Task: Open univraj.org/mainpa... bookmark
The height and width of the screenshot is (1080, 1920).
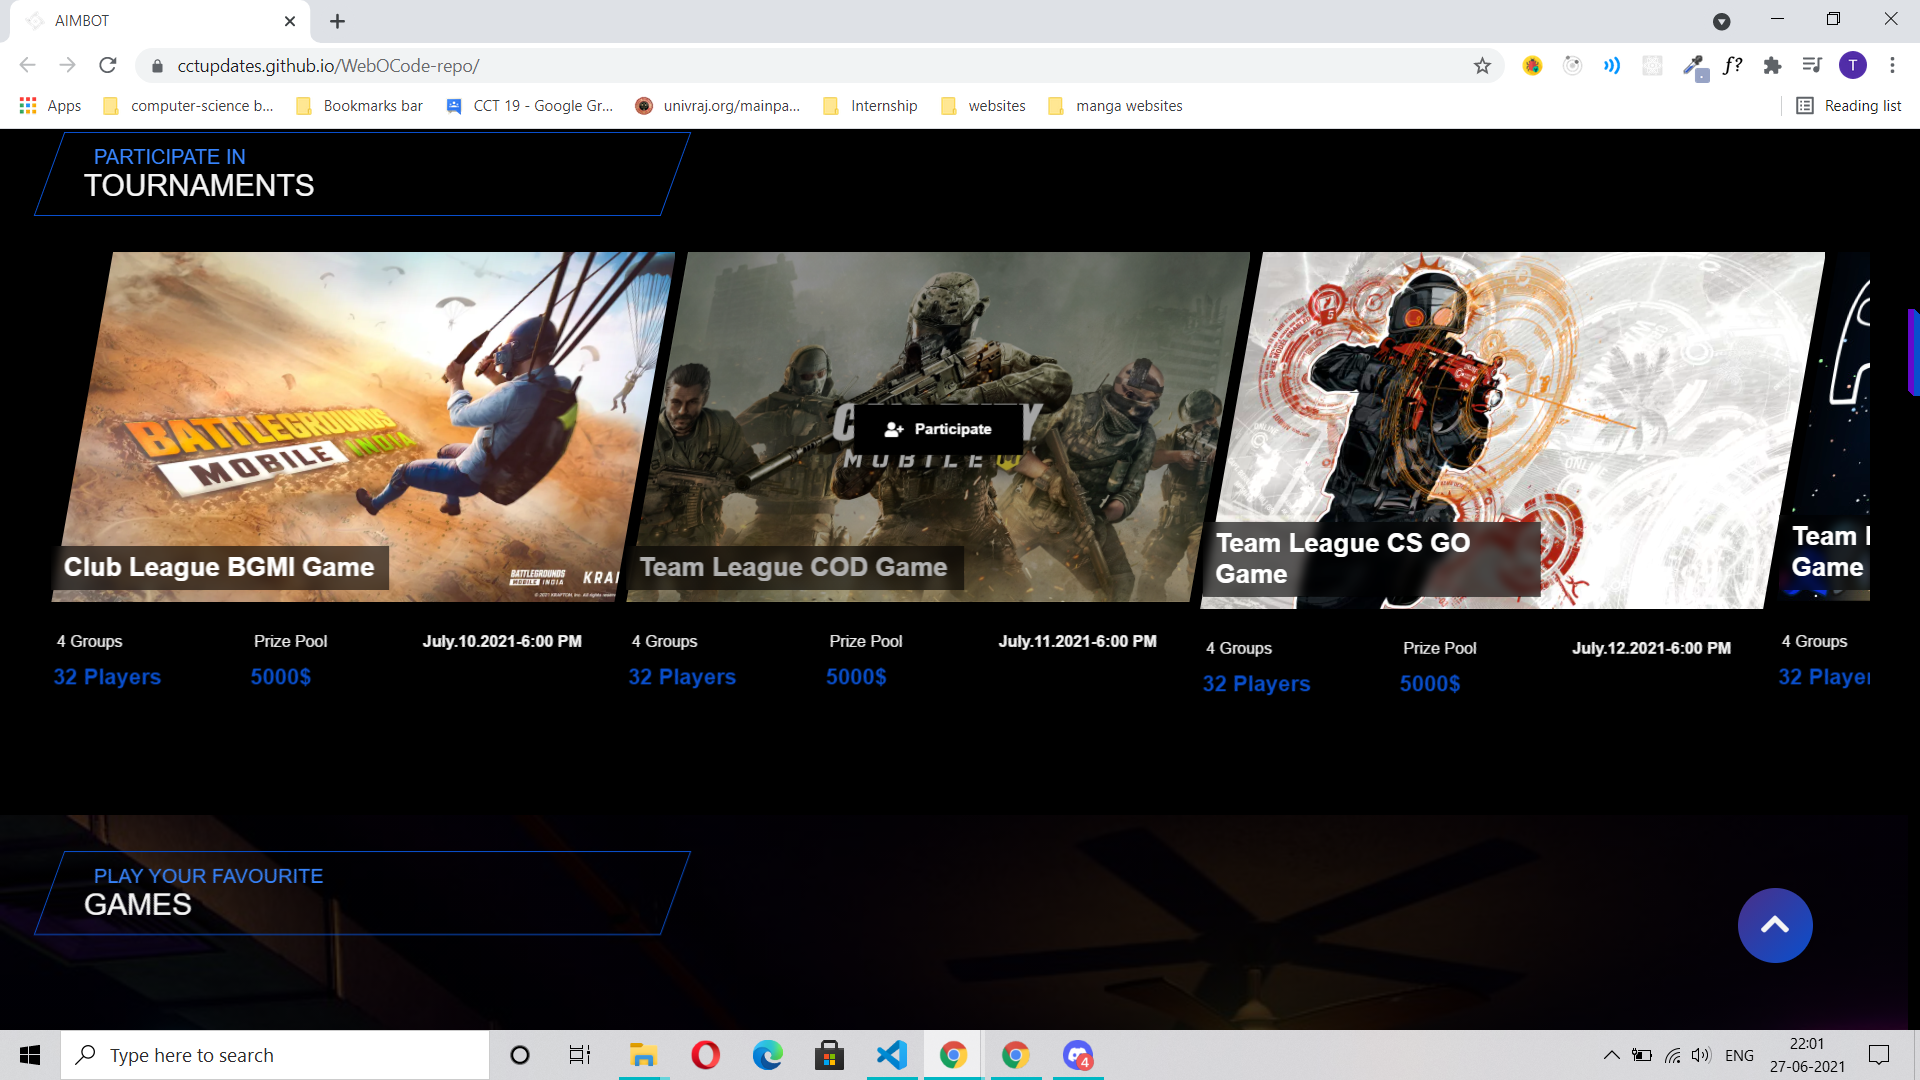Action: coord(718,106)
